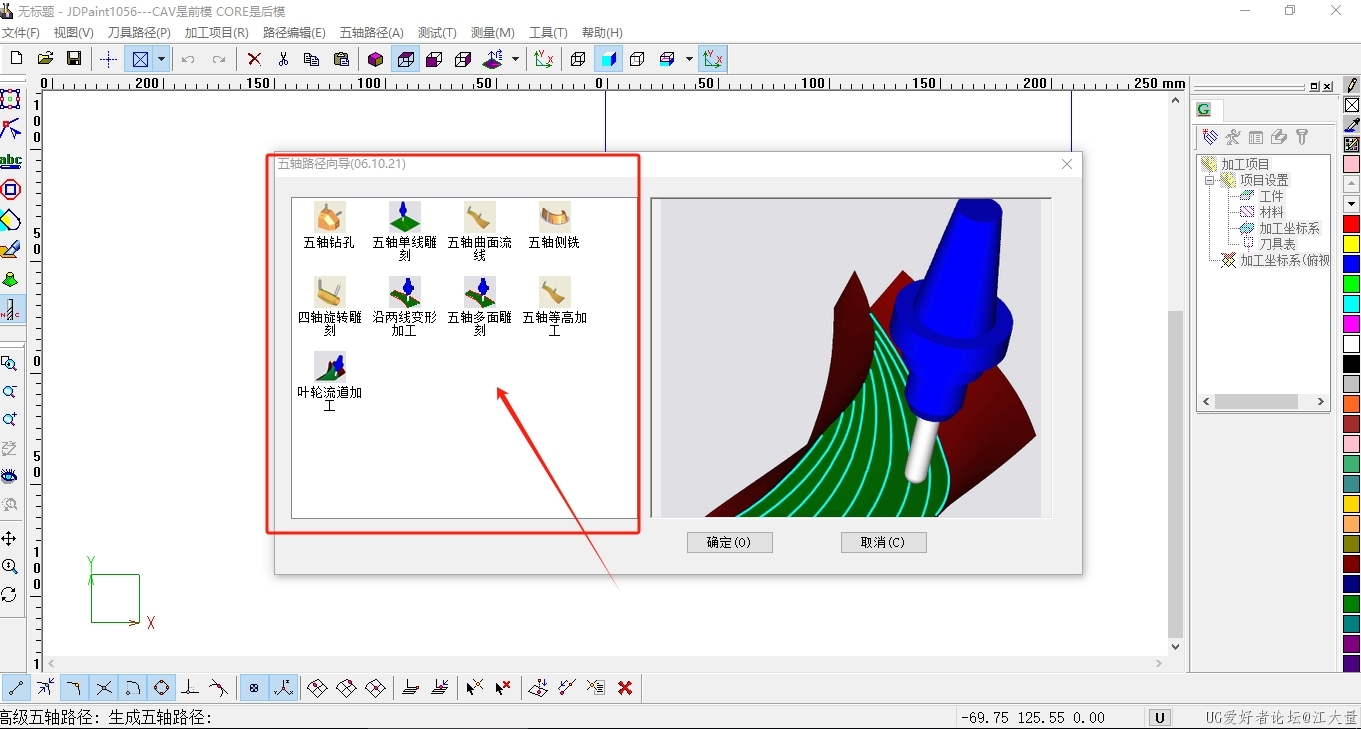Toggle endpoint snap in bottom toolbar

click(x=16, y=688)
